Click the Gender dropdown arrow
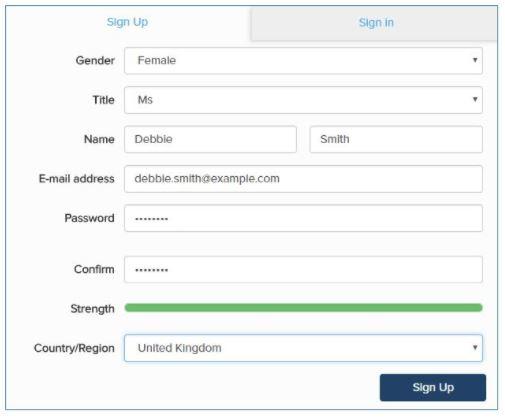 point(475,60)
